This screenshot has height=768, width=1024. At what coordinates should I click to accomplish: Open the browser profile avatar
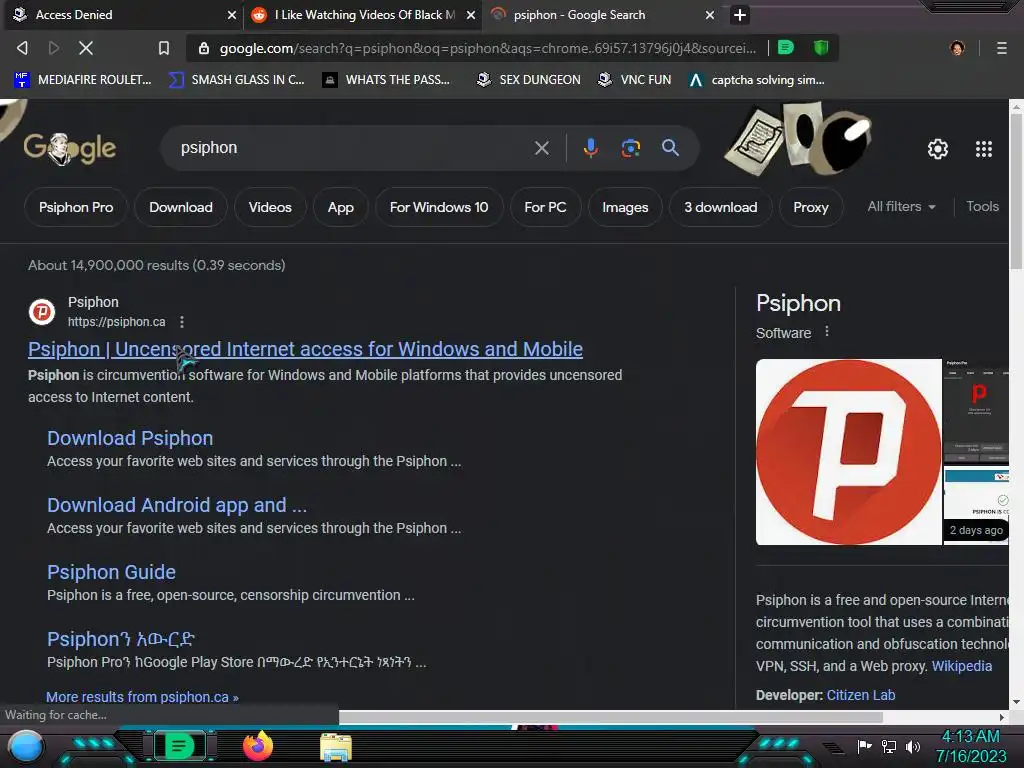tap(957, 48)
